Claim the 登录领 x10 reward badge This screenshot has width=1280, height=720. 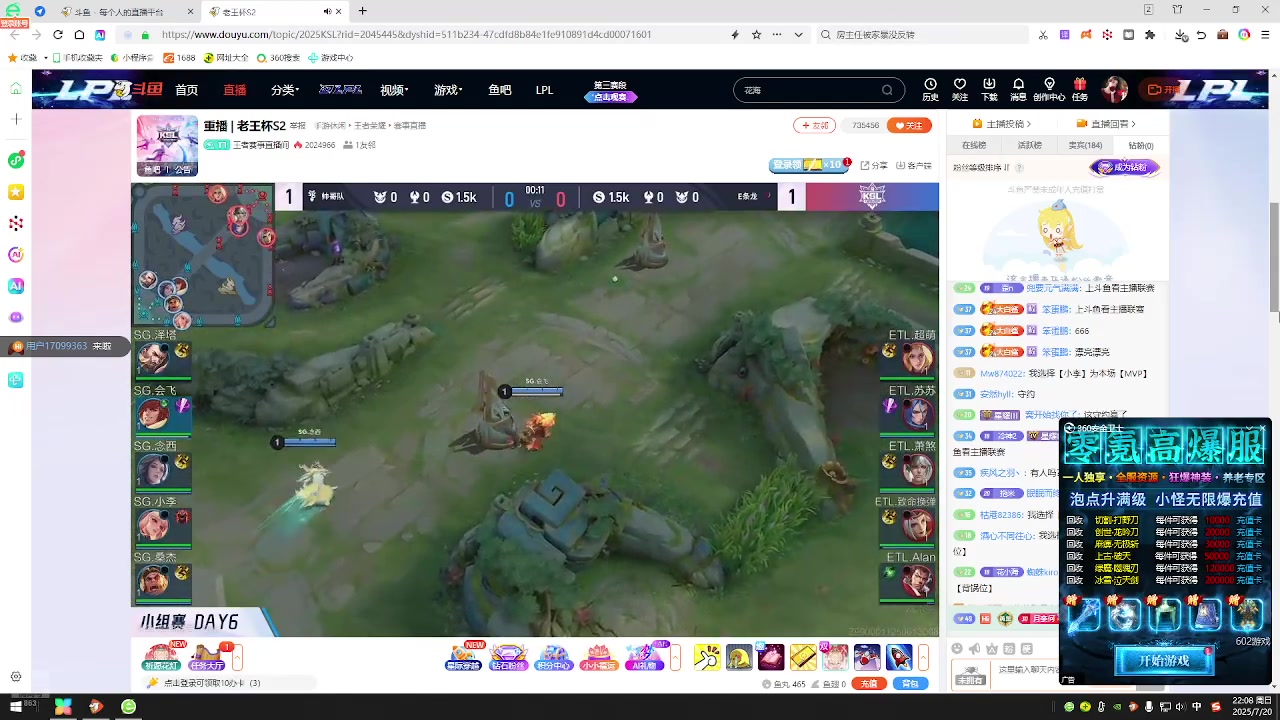click(809, 165)
